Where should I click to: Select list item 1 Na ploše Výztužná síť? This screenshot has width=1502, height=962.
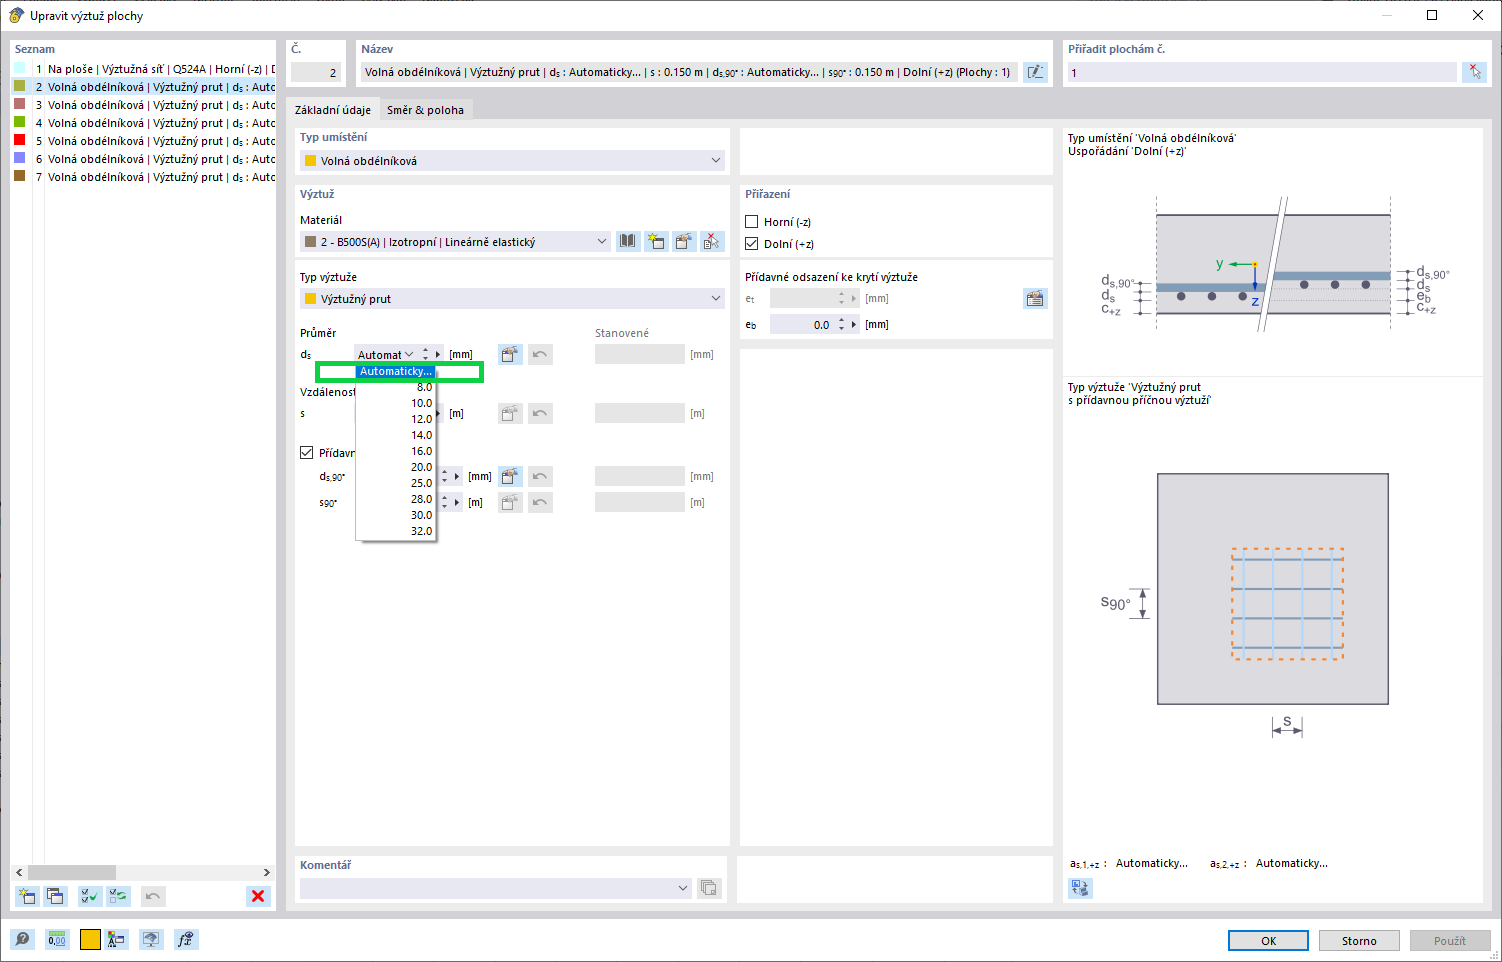click(x=144, y=69)
